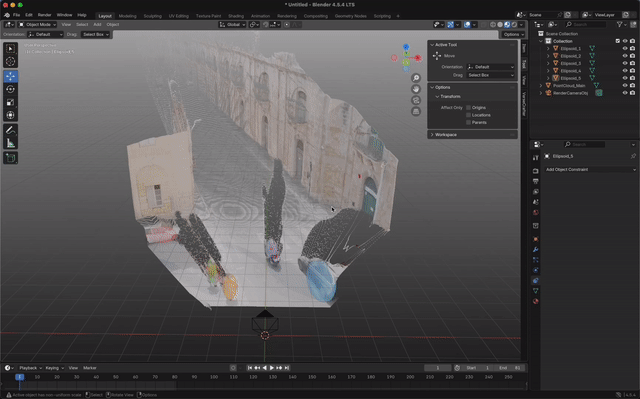
Task: Select the Cursor tool
Action: tap(10, 62)
